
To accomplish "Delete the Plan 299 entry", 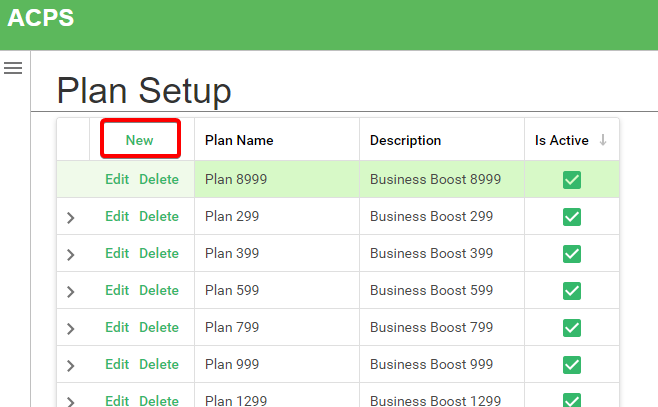I will (159, 217).
